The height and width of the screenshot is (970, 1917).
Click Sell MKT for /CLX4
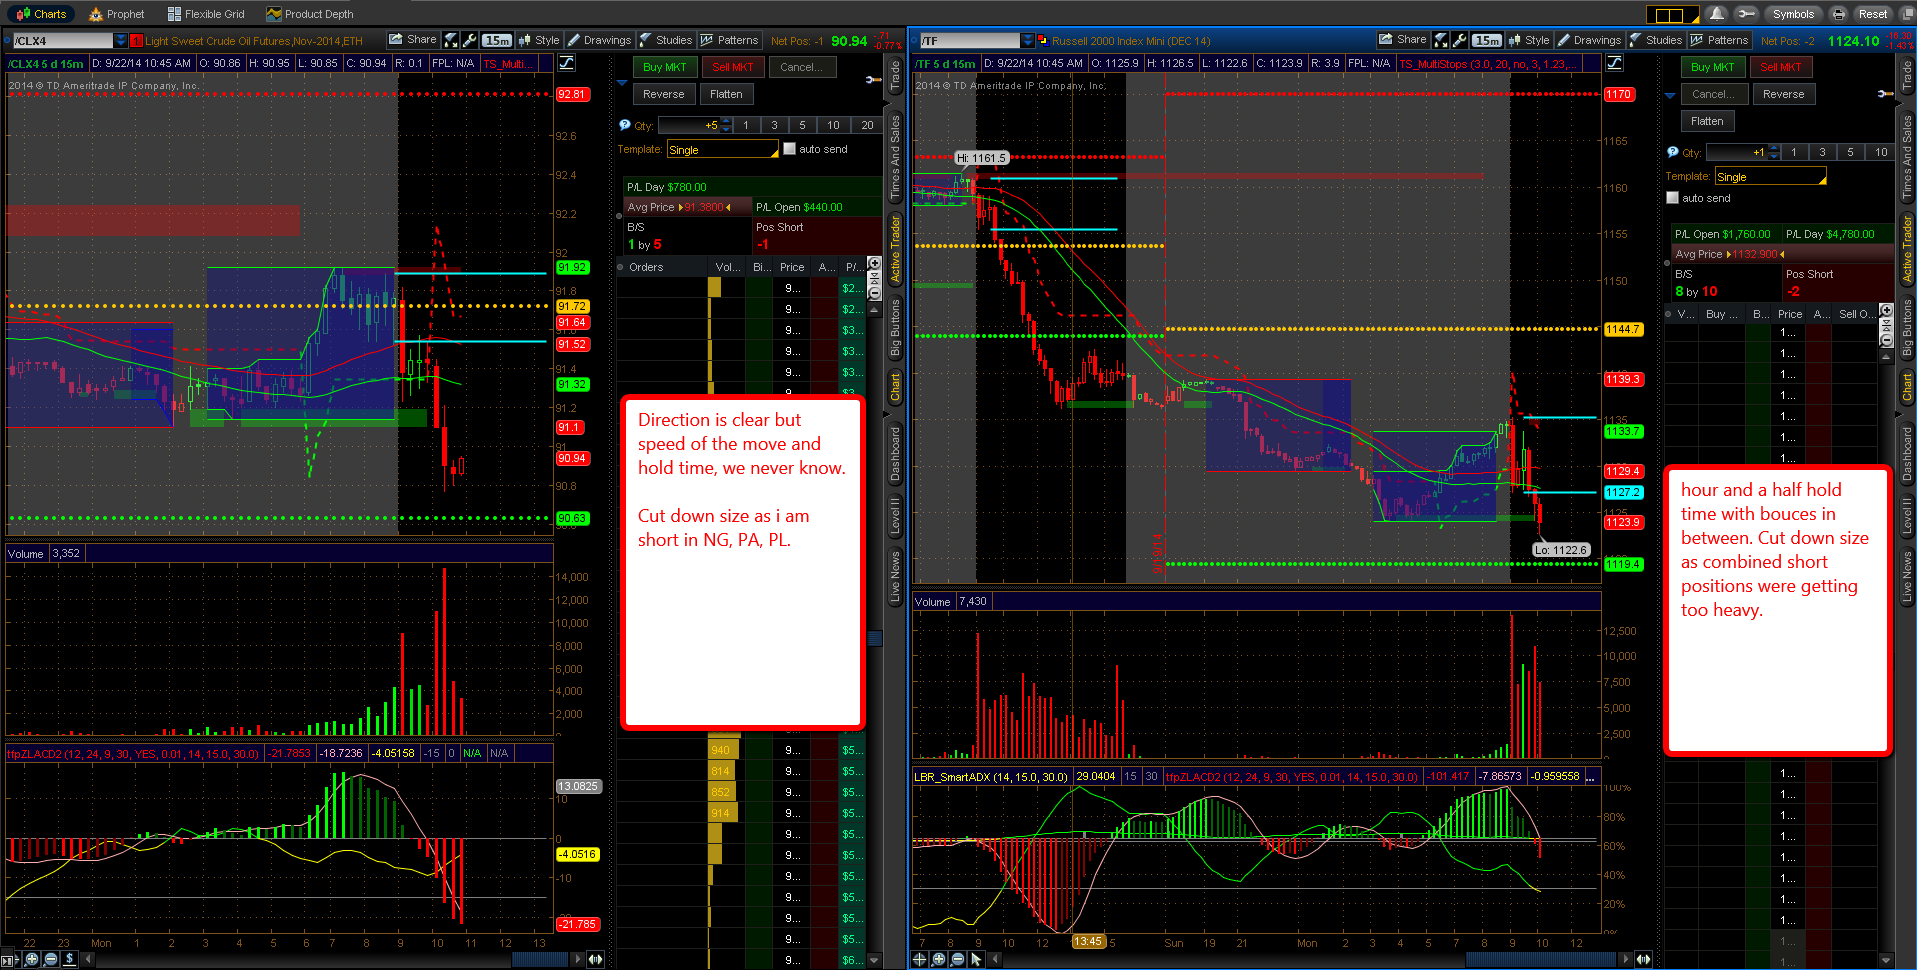(732, 67)
